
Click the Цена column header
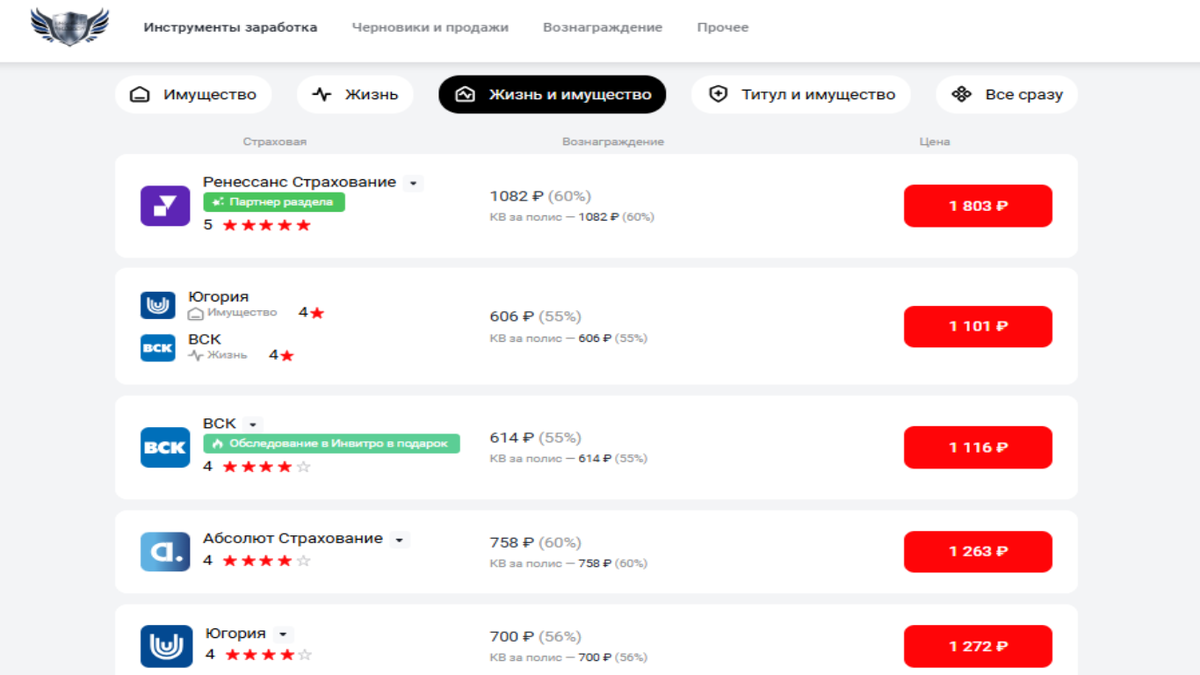click(x=935, y=142)
